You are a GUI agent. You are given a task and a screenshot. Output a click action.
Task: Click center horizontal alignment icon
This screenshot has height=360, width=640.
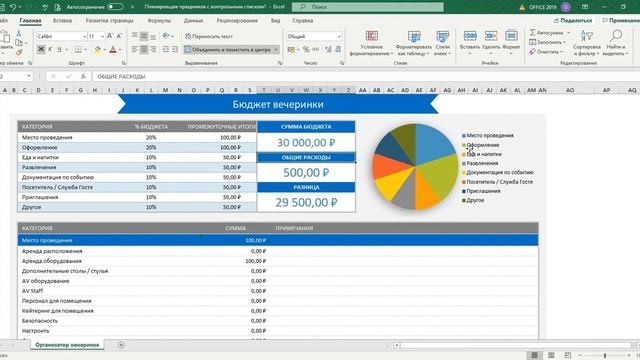144,49
